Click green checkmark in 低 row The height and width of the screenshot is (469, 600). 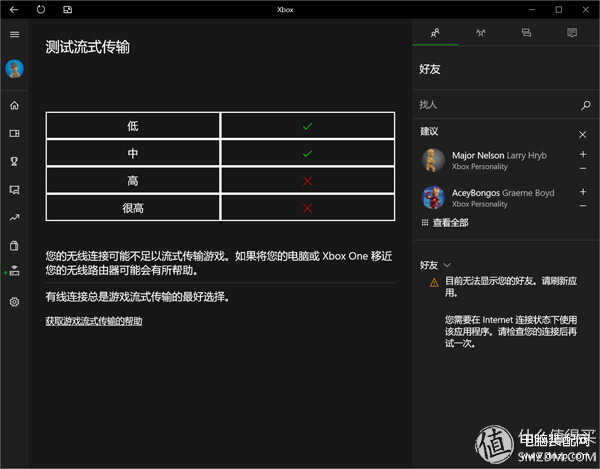(x=307, y=126)
